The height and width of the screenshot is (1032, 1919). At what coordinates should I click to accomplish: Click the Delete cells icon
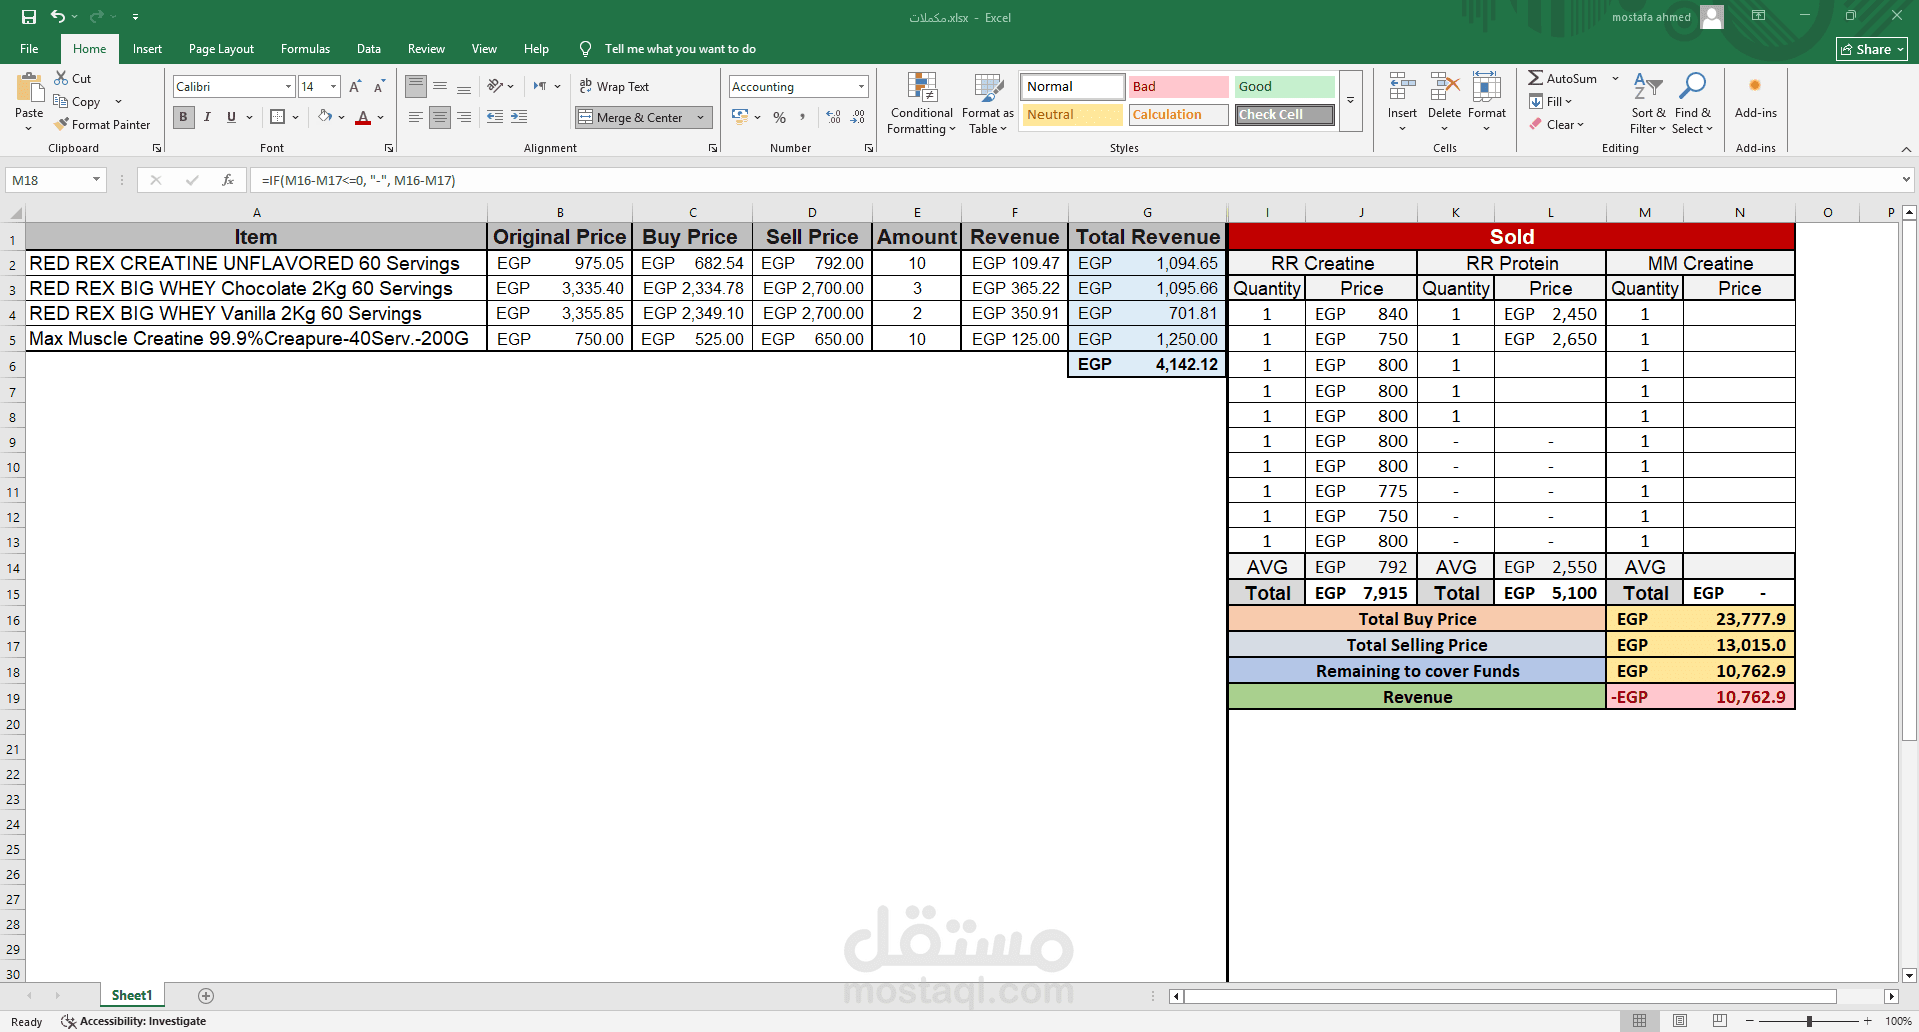(1445, 87)
